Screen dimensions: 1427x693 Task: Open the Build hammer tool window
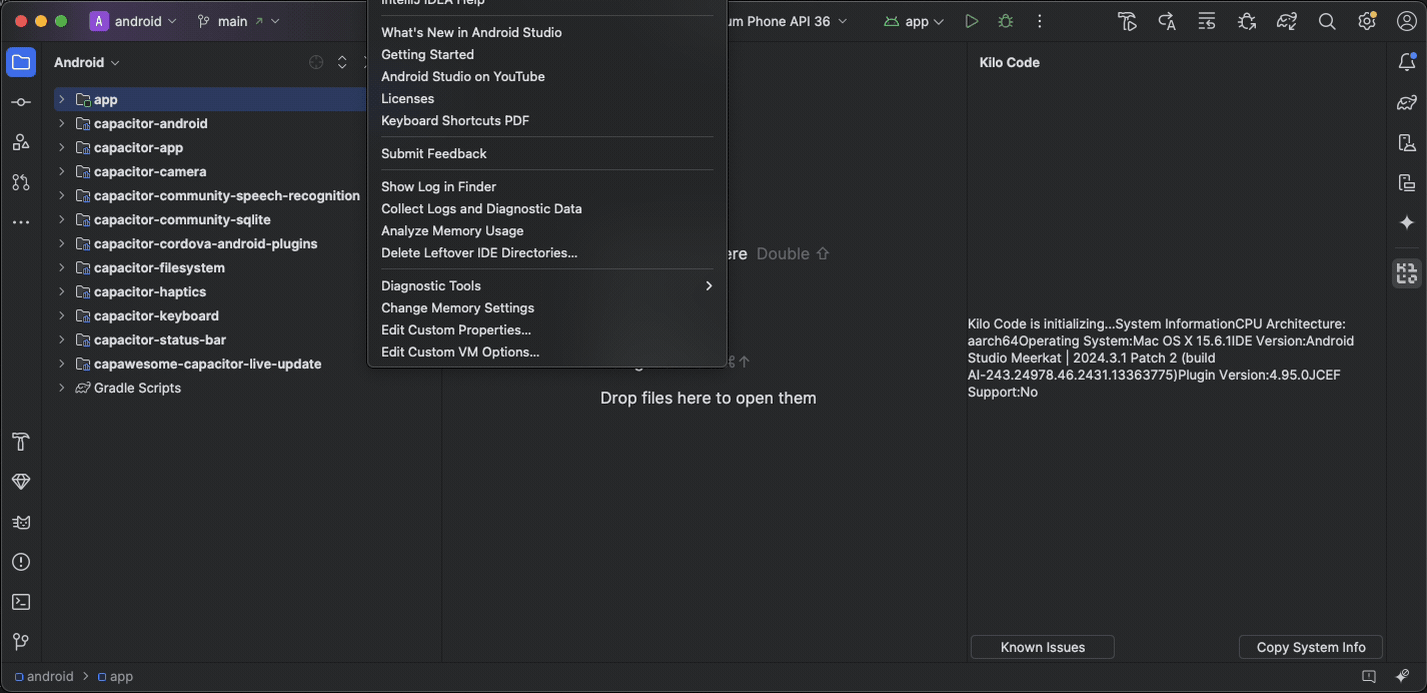click(x=21, y=442)
